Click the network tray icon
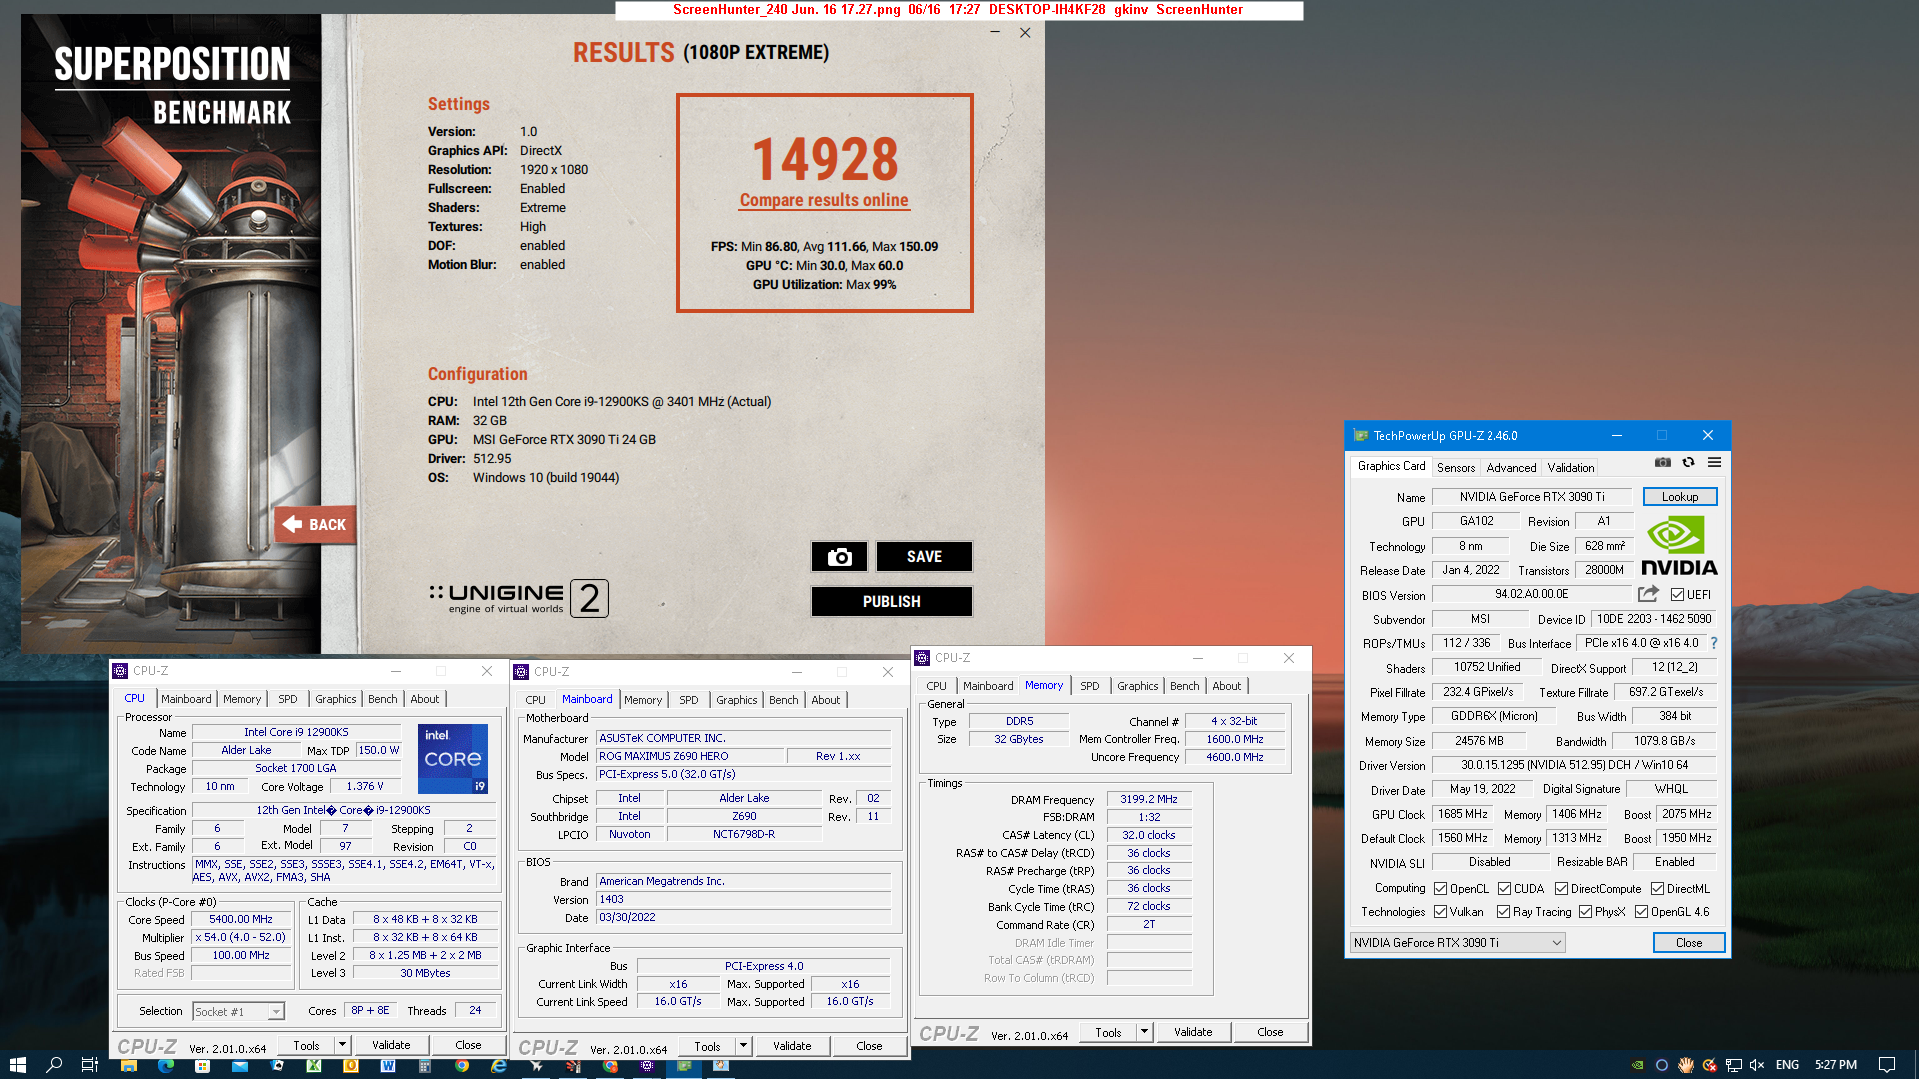1919x1079 pixels. (1733, 1065)
